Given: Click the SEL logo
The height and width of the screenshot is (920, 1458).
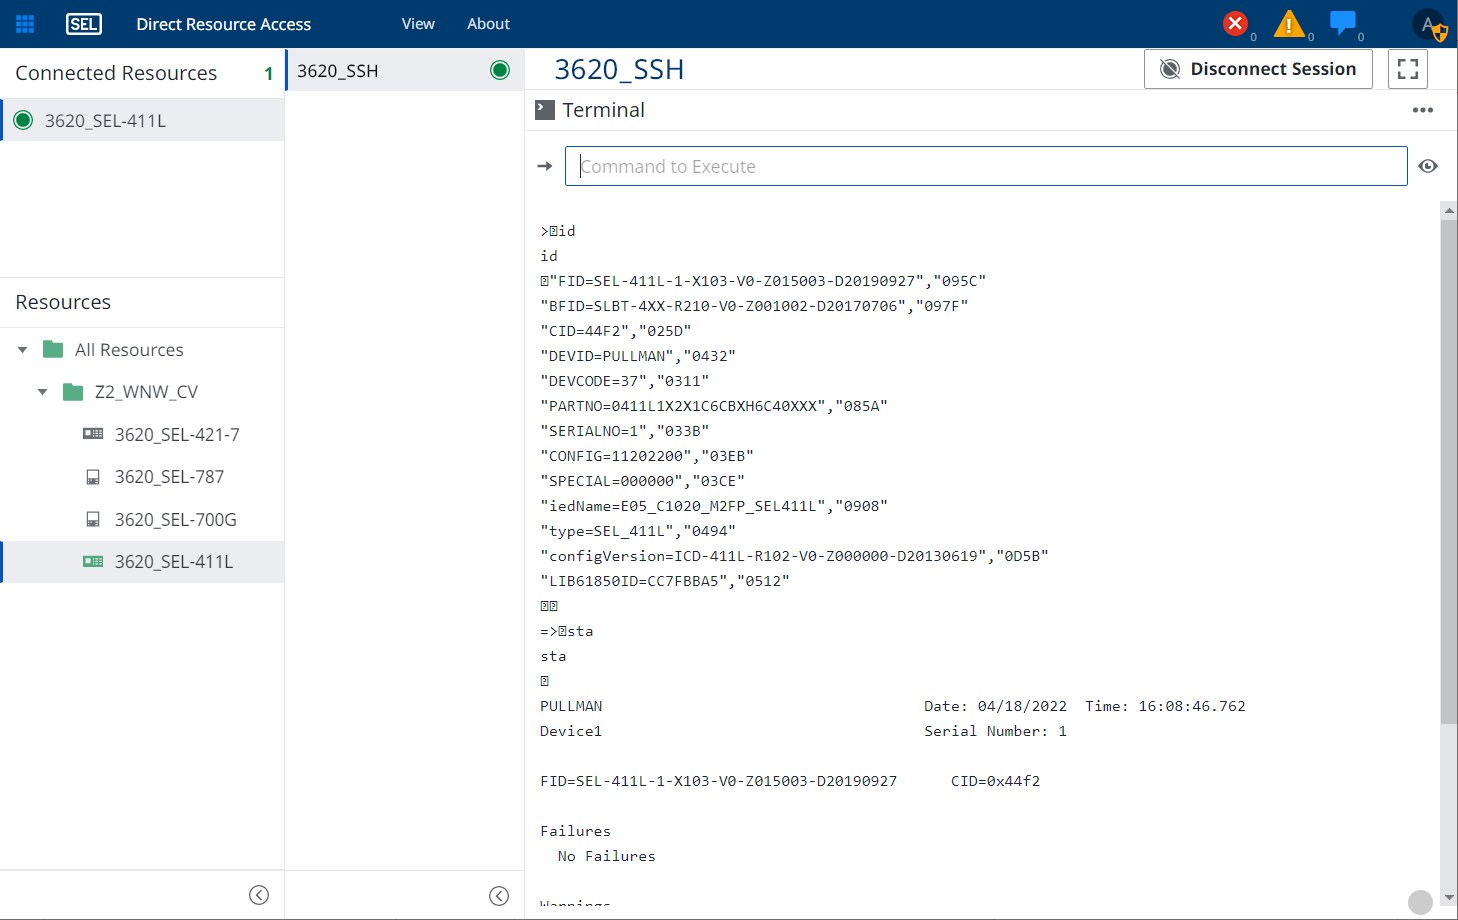Looking at the screenshot, I should pos(84,24).
